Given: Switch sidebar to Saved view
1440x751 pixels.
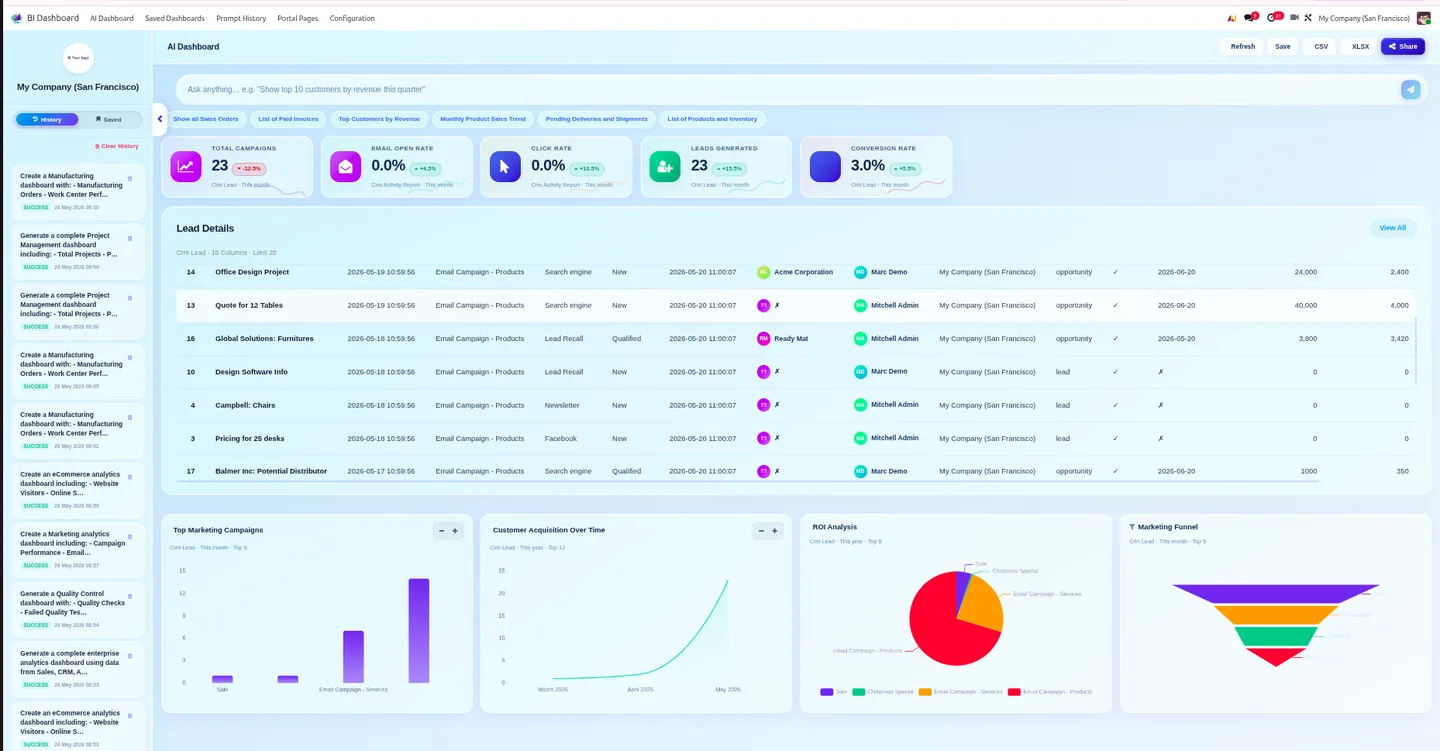Looking at the screenshot, I should (x=109, y=119).
